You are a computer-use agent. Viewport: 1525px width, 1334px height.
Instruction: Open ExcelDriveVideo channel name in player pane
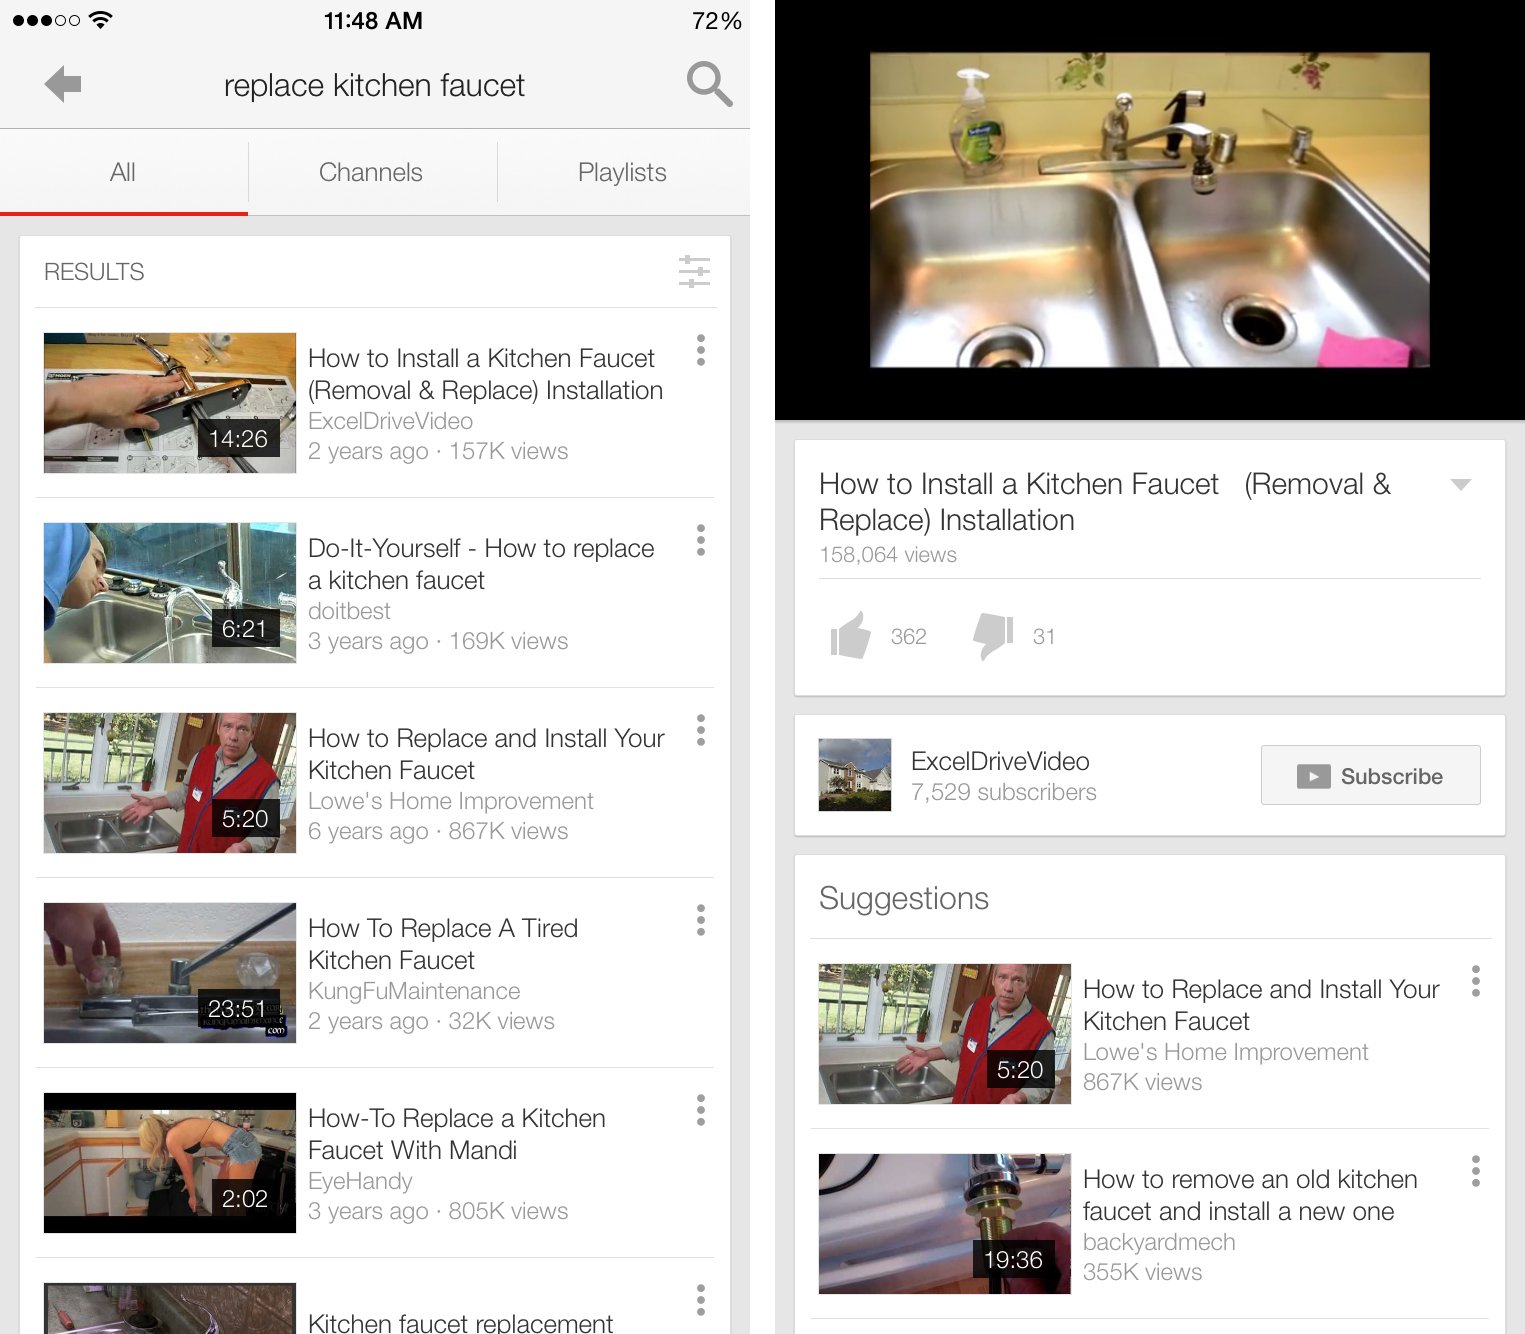click(x=1000, y=761)
